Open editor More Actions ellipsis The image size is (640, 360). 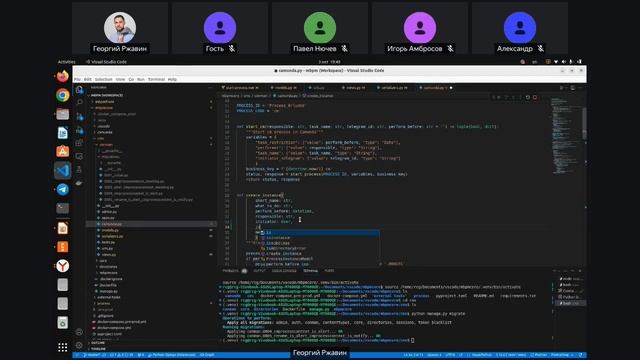(x=580, y=88)
